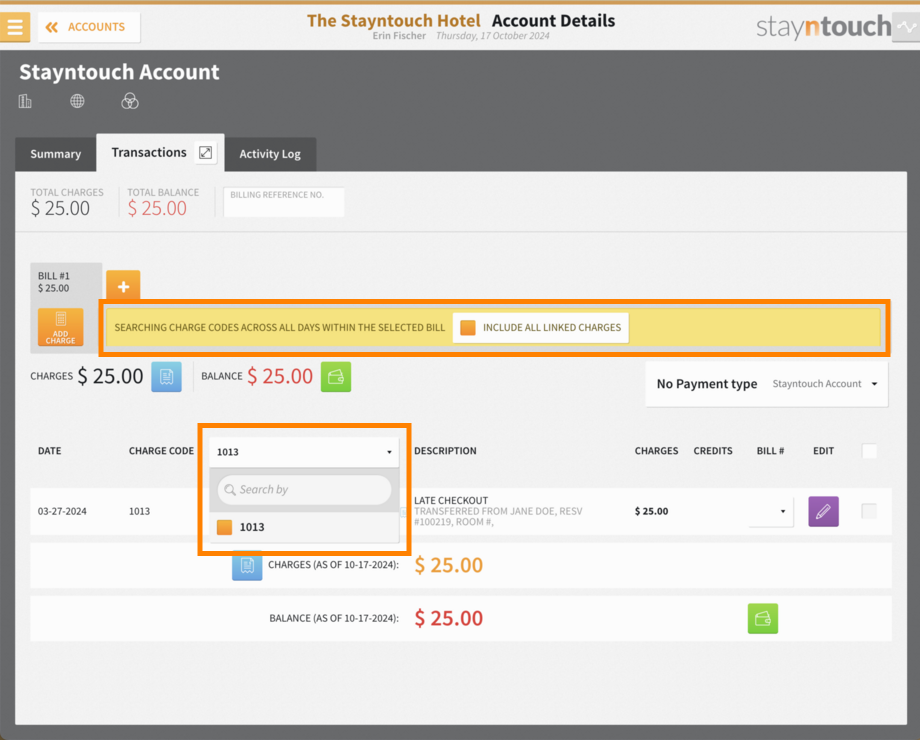The image size is (920, 740).
Task: Click green wallet icon in Balance as-of row
Action: (x=763, y=619)
